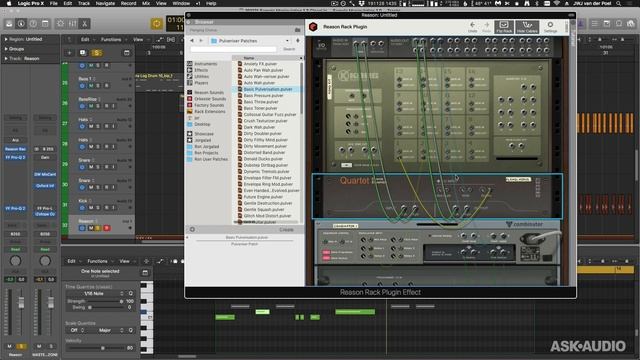Open List Editors in Logic control bar

pyautogui.click(x=595, y=24)
